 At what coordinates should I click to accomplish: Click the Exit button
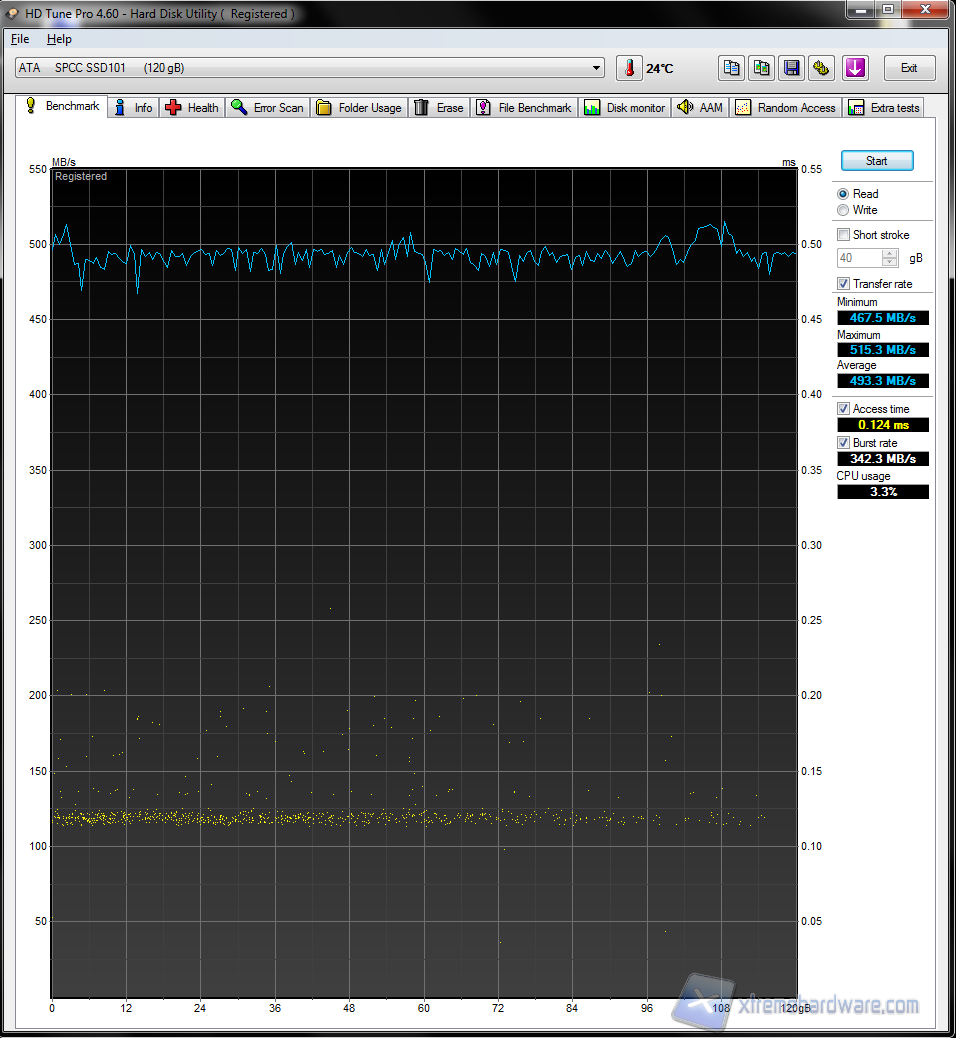point(909,68)
